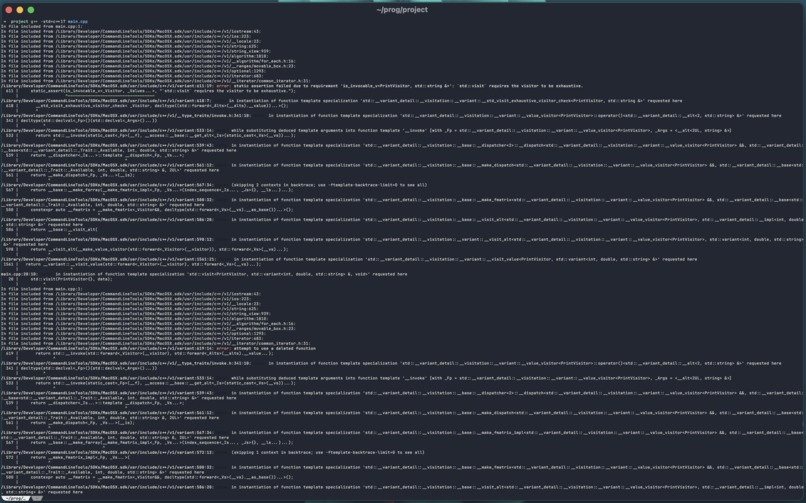Click the red 'error:' label before 'static assertion failed'
Image resolution: width=806 pixels, height=503 pixels.
click(223, 86)
